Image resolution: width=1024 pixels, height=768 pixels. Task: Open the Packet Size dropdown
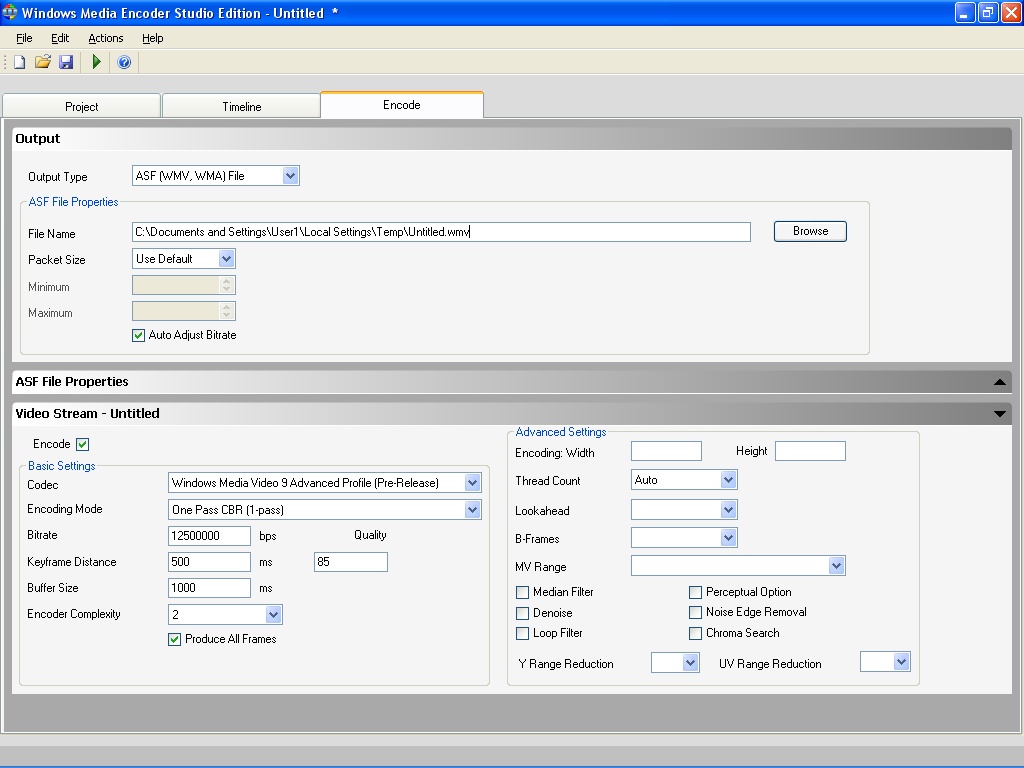tap(227, 259)
